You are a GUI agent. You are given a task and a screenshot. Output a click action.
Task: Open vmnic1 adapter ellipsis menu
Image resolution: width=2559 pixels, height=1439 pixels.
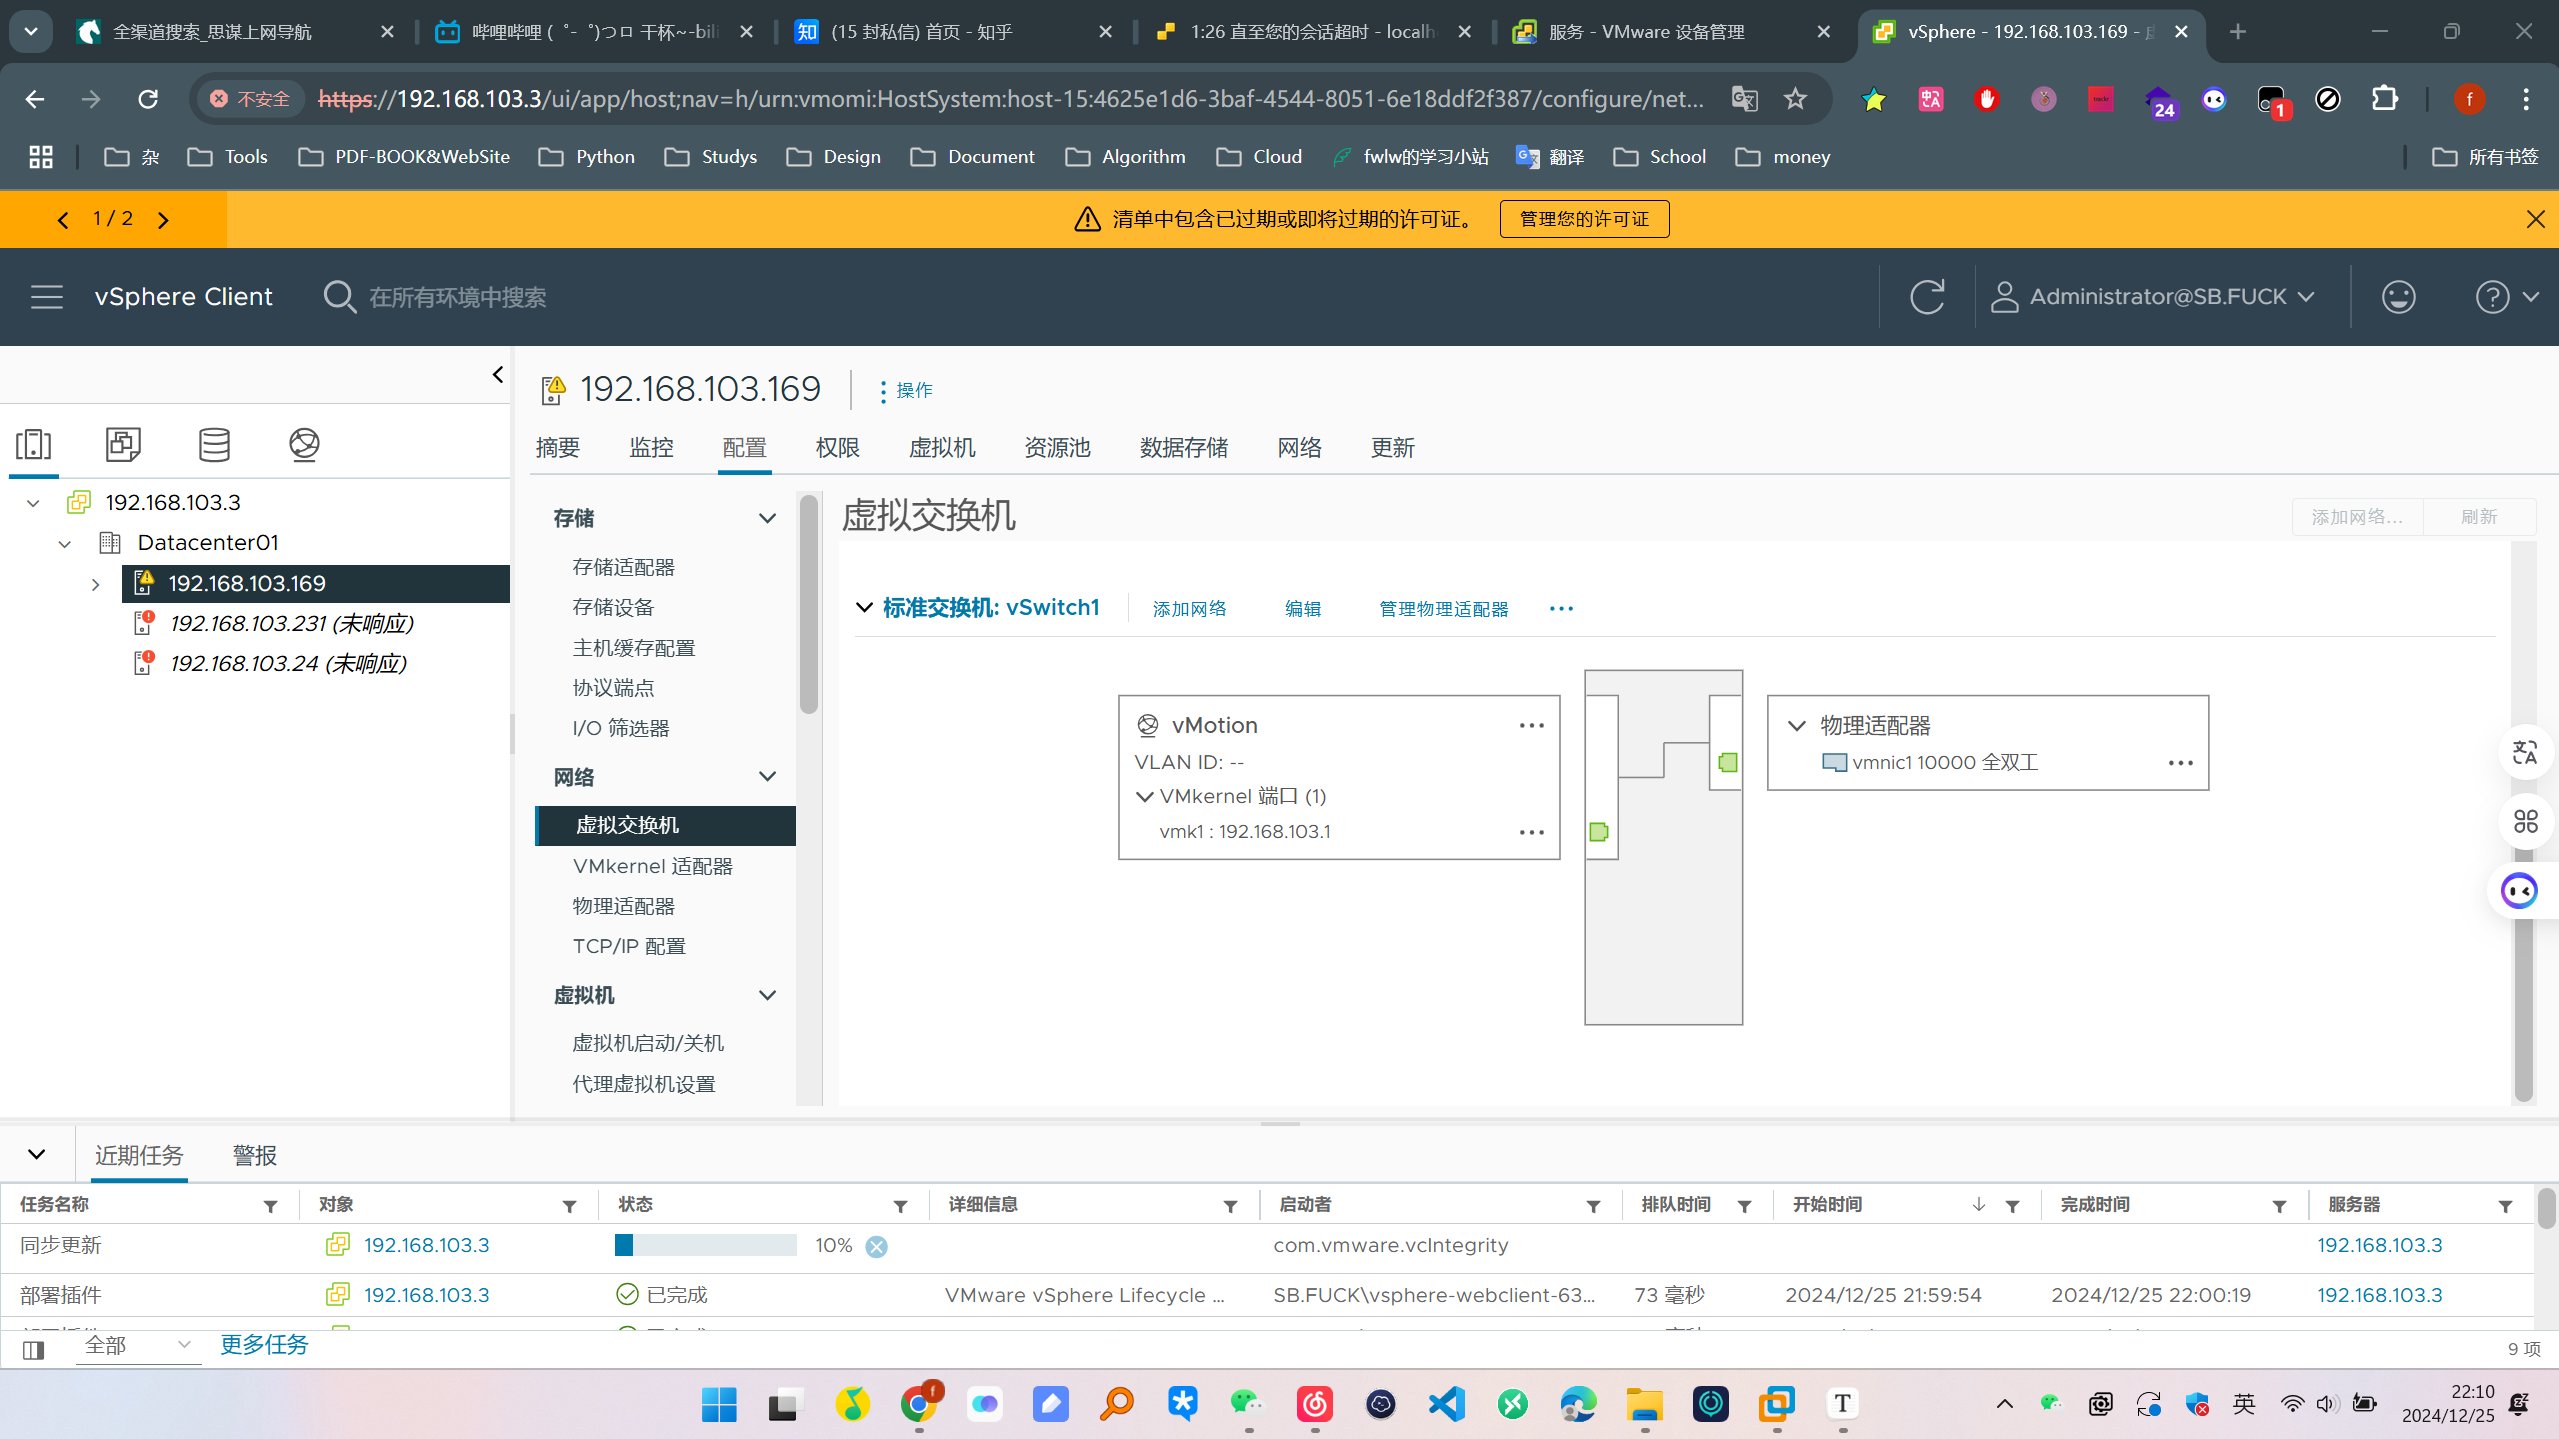click(x=2180, y=763)
